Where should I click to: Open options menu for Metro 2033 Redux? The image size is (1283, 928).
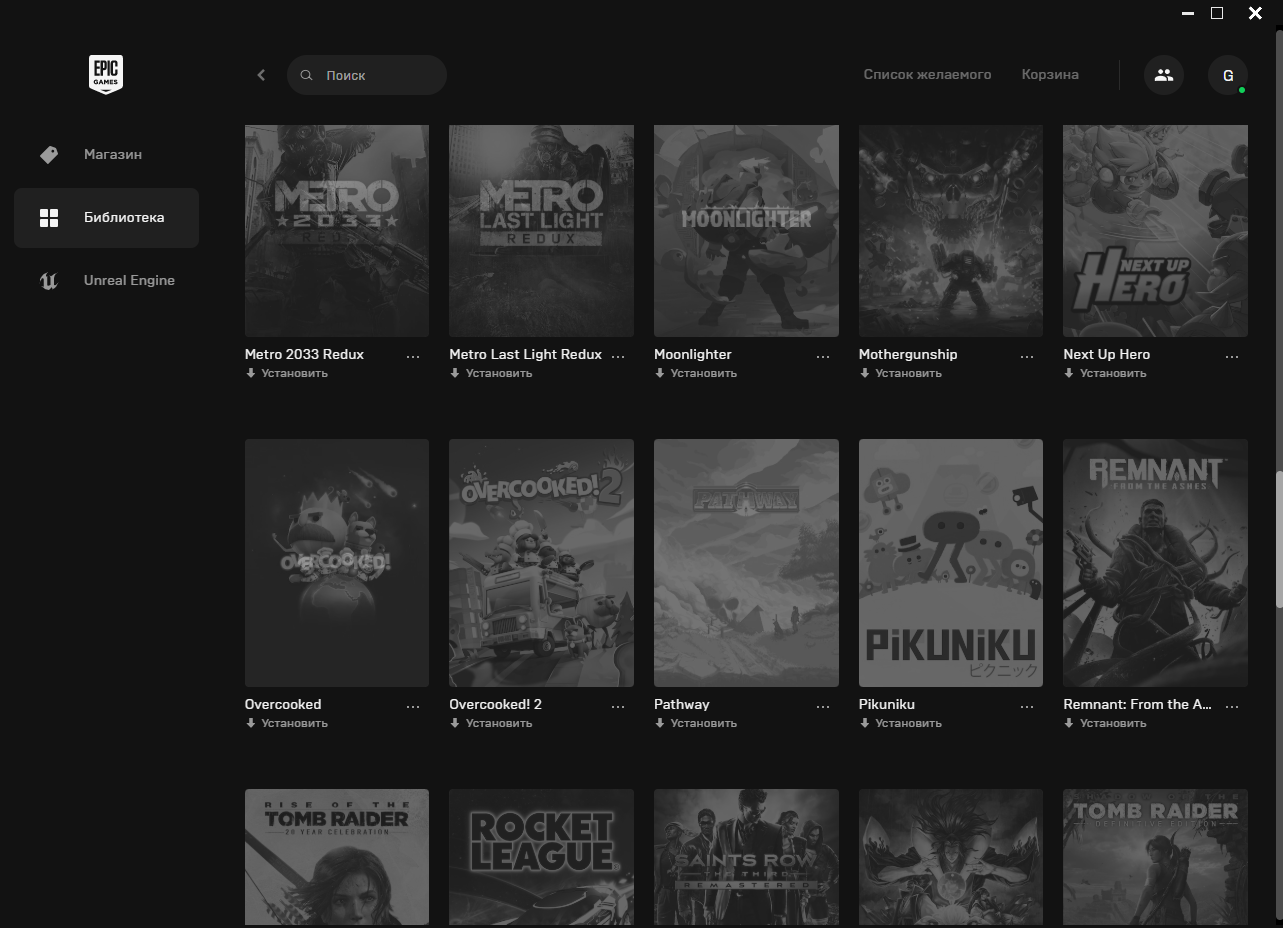tap(413, 356)
